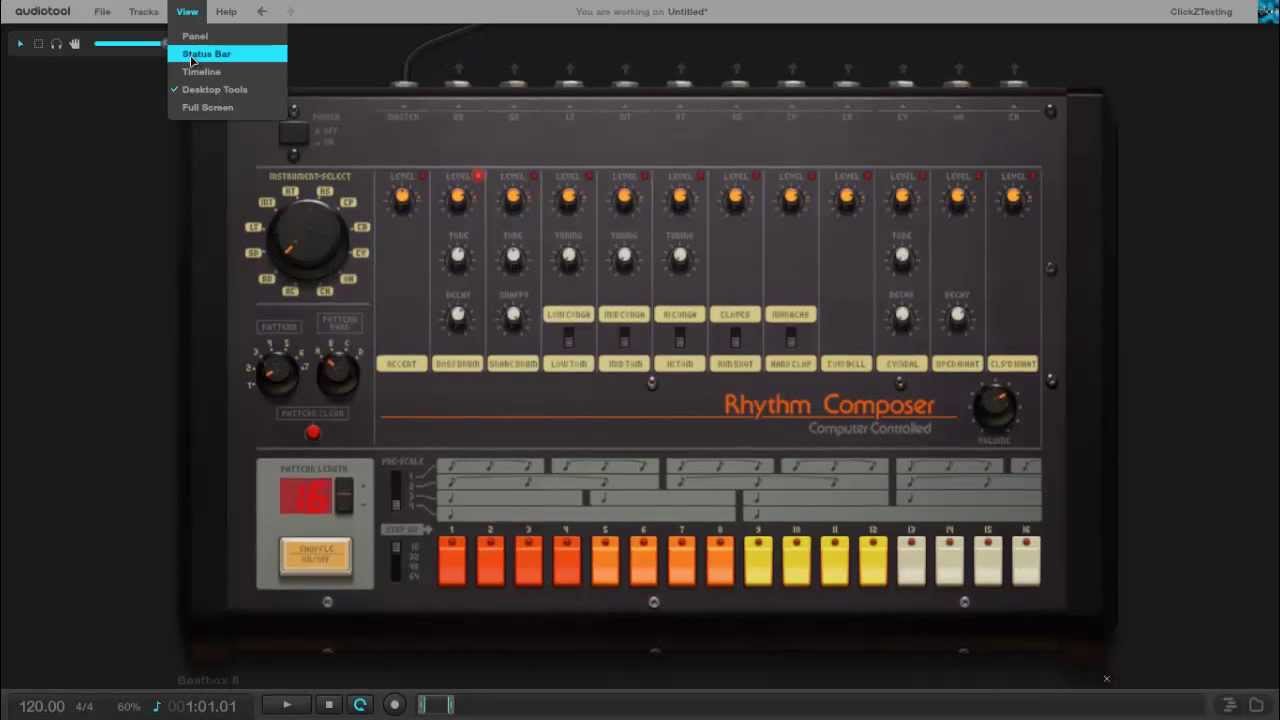Open the File menu
The image size is (1280, 720).
coord(102,12)
